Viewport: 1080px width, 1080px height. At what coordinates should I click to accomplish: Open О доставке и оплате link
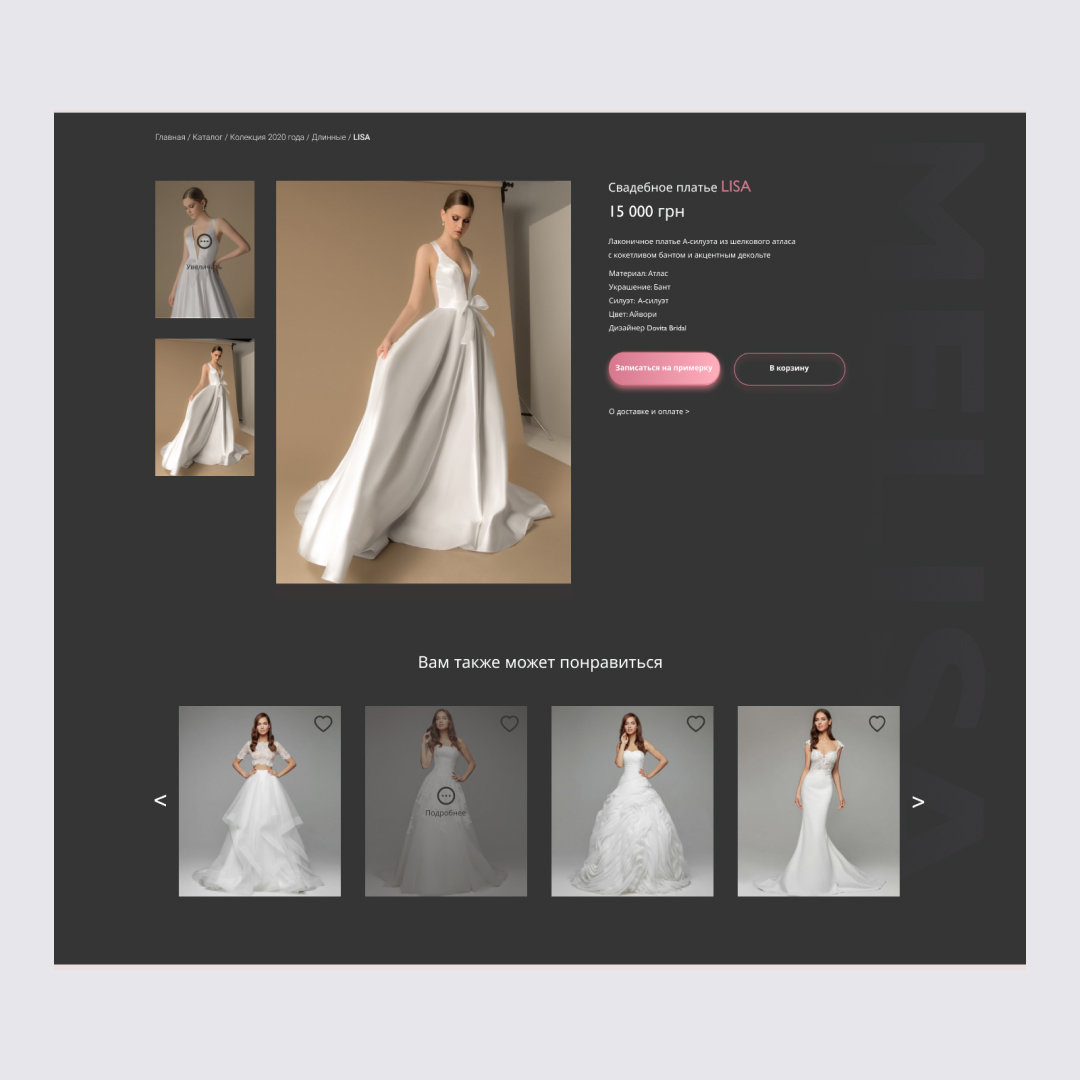pyautogui.click(x=649, y=411)
